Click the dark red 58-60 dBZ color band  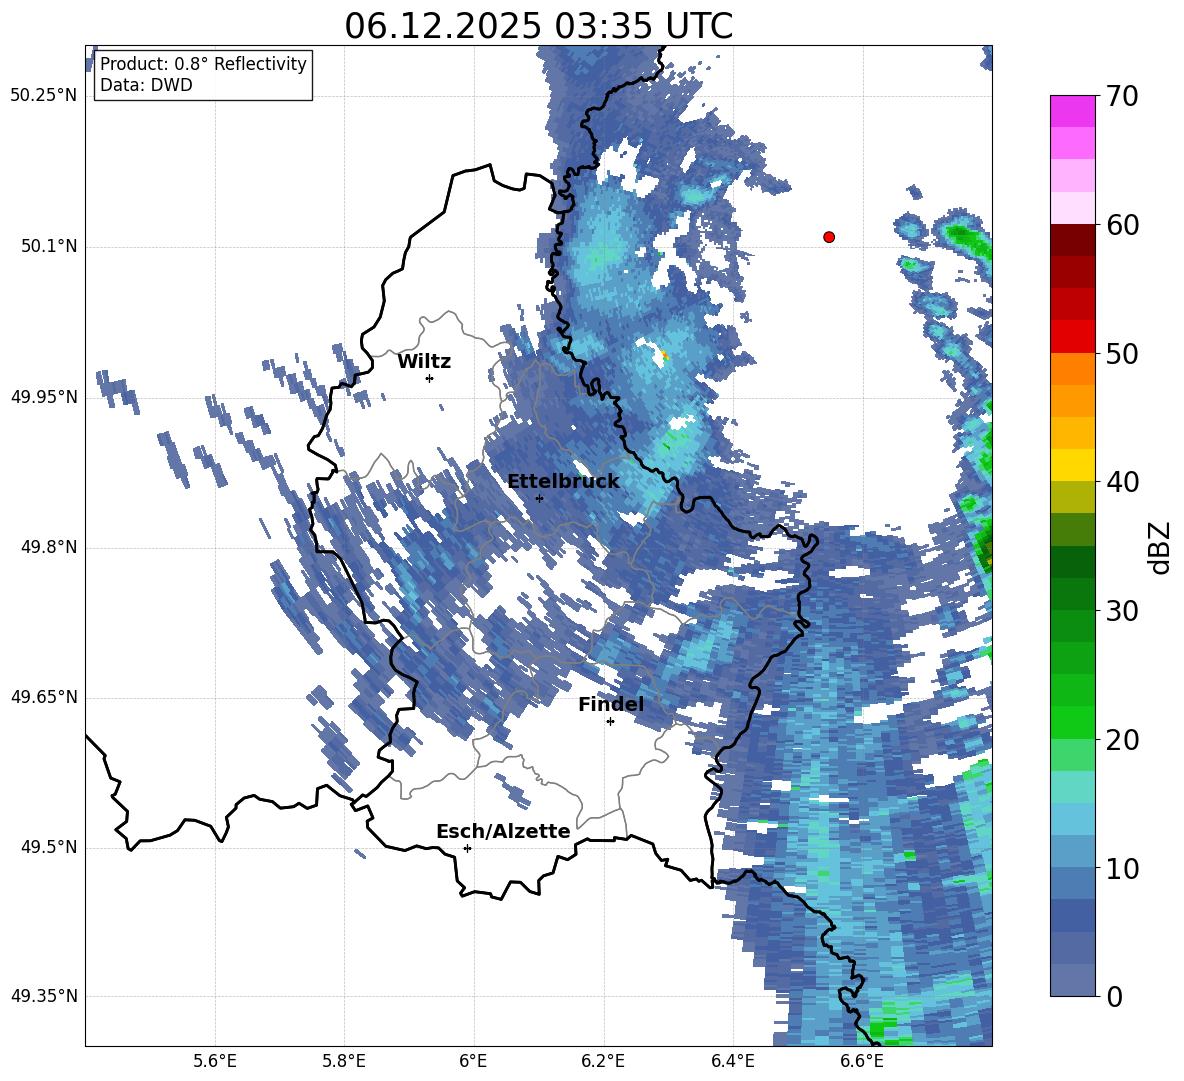click(x=1073, y=240)
